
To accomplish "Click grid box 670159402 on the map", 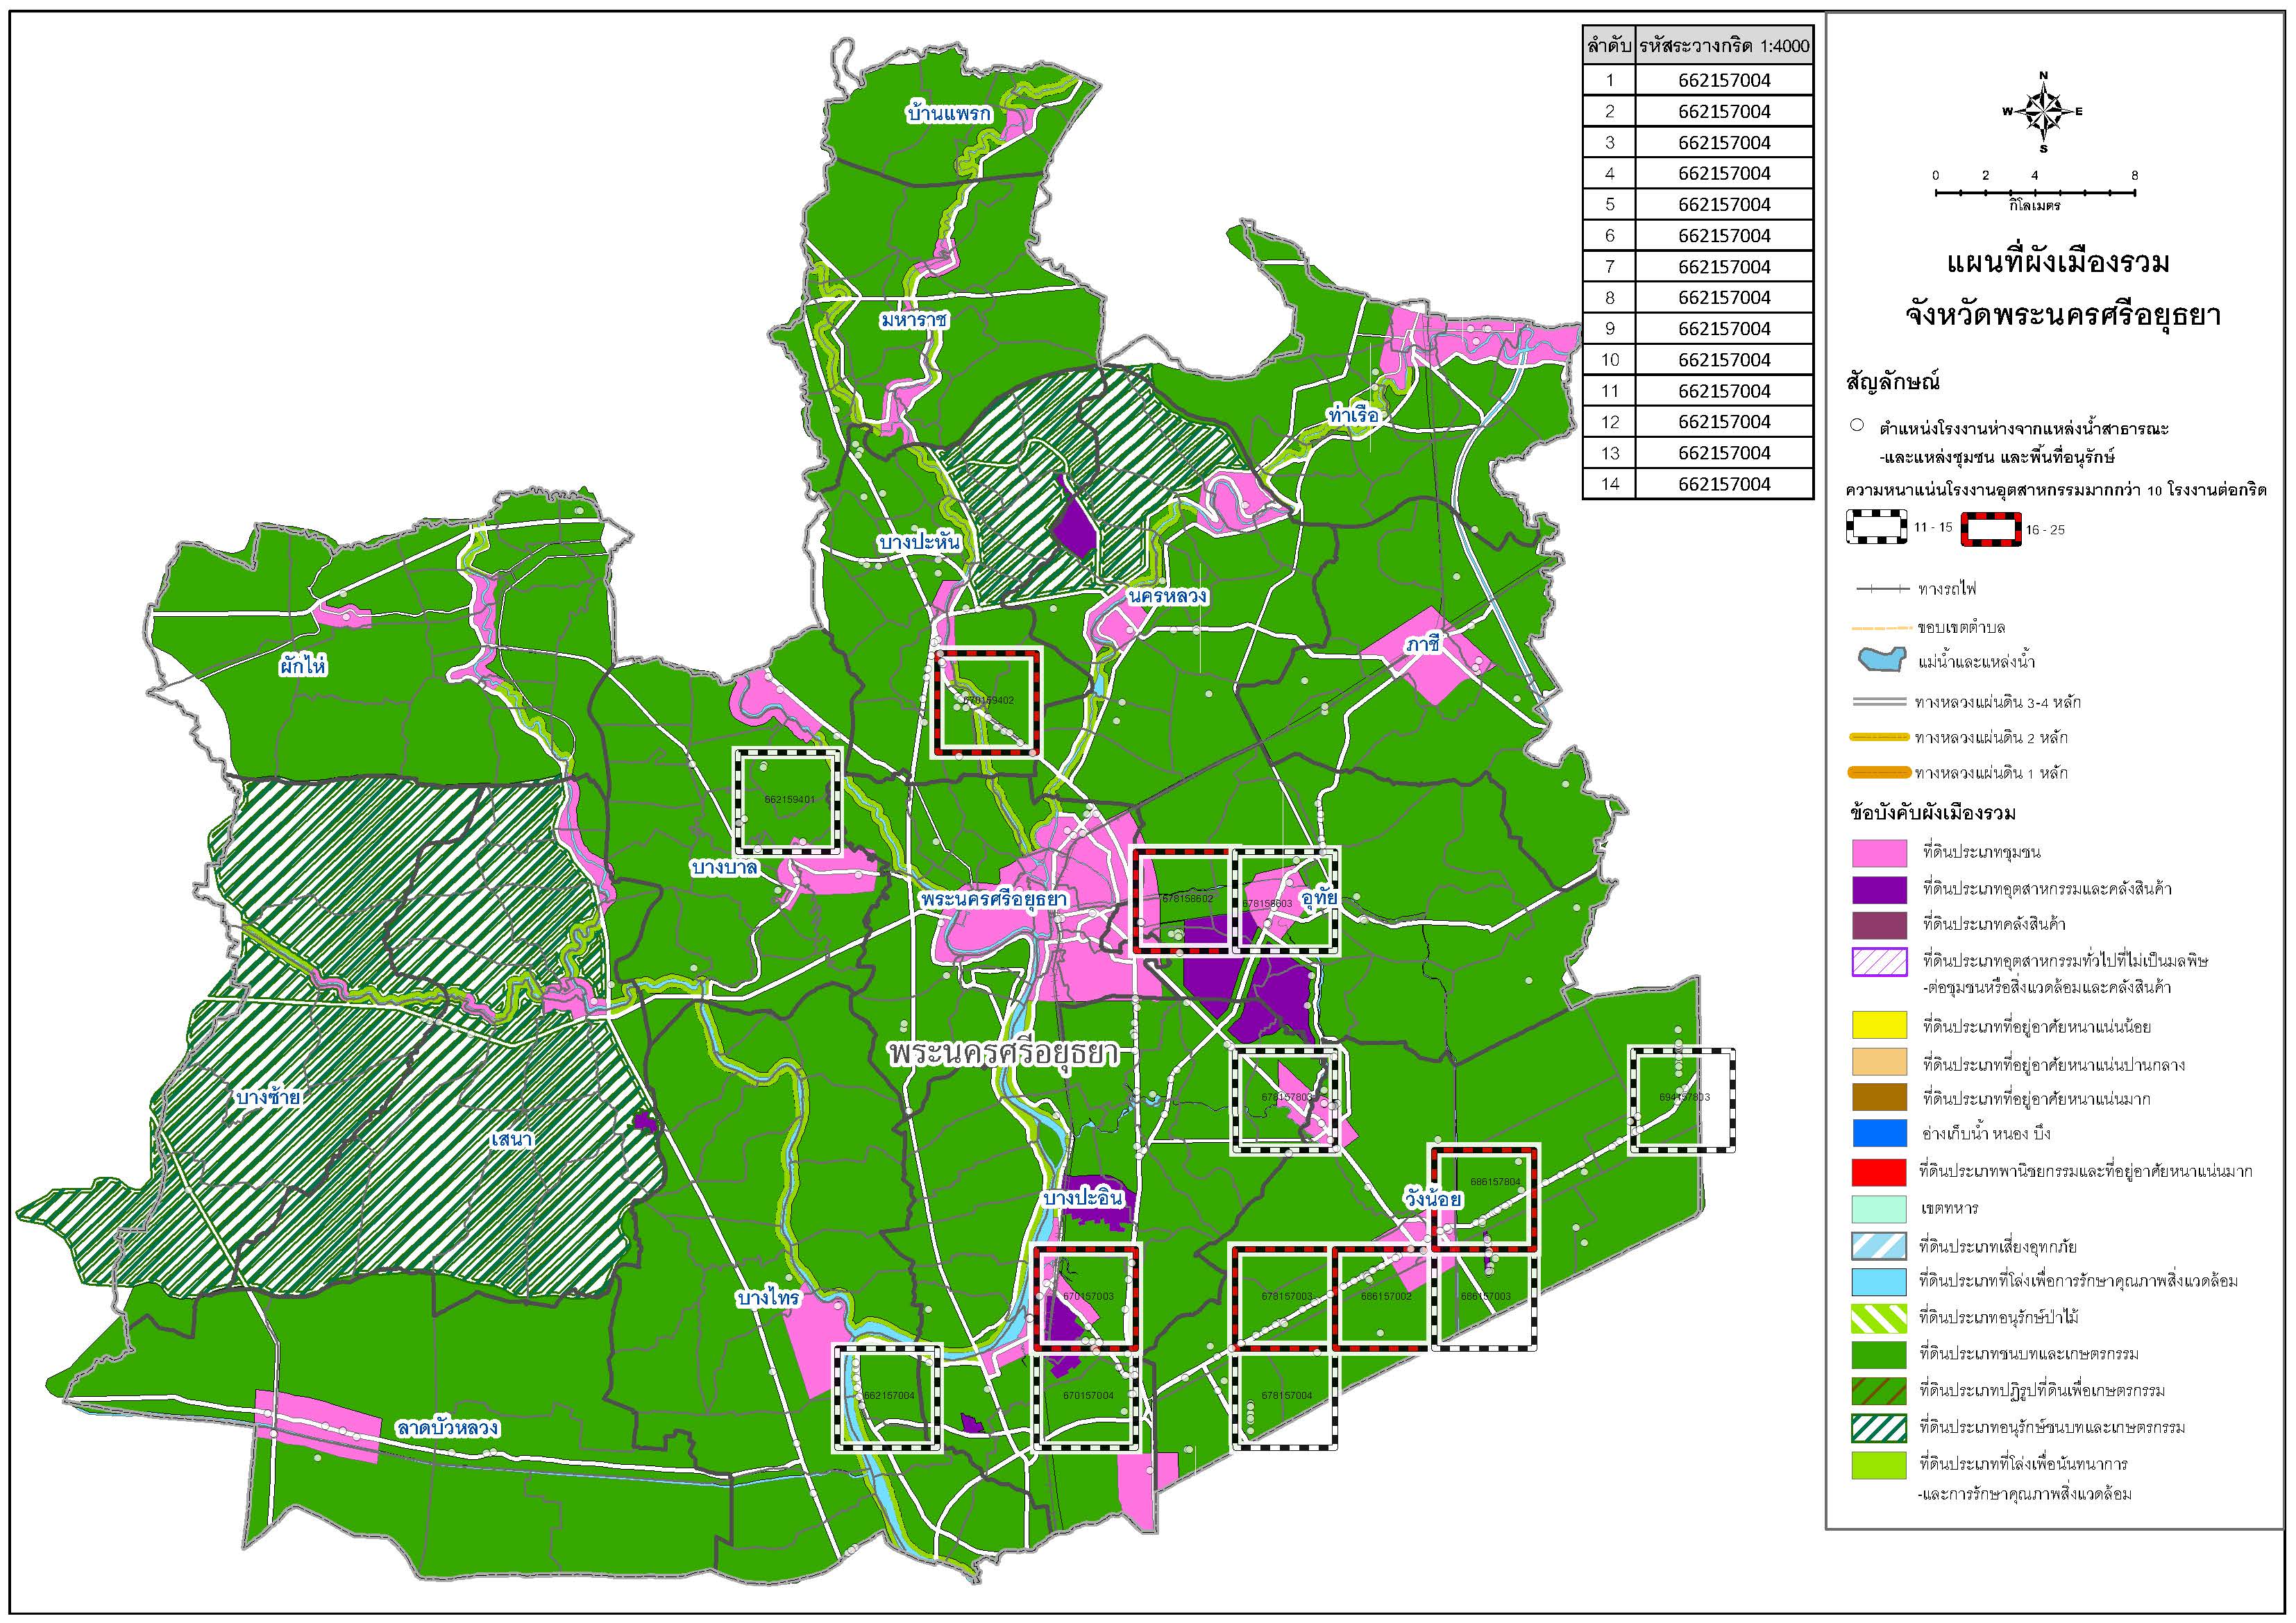I will (x=987, y=702).
